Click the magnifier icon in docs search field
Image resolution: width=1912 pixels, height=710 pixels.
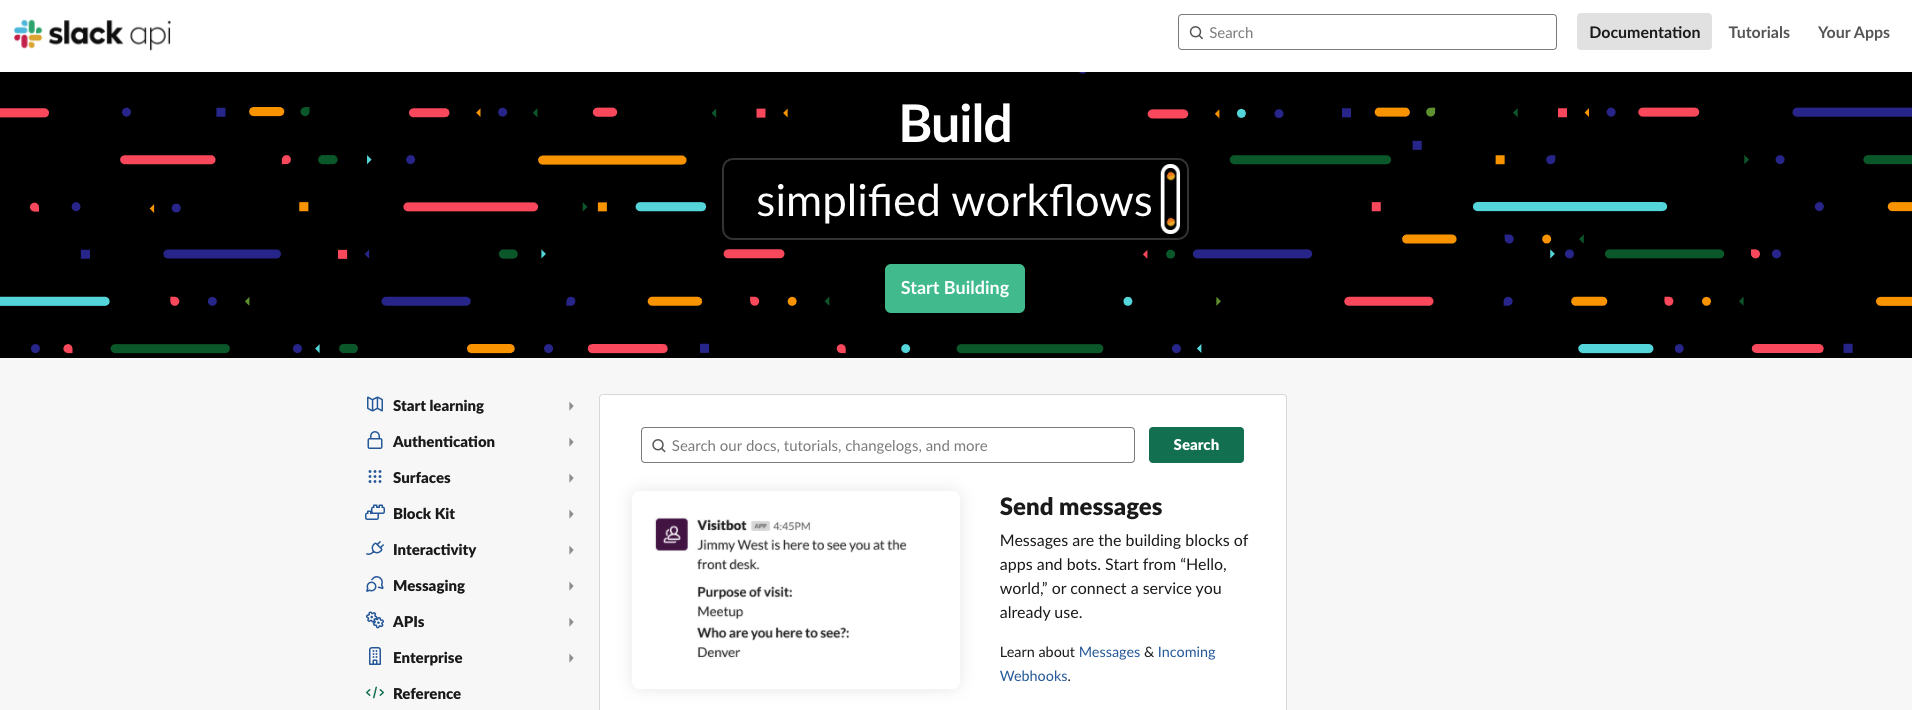click(x=659, y=446)
